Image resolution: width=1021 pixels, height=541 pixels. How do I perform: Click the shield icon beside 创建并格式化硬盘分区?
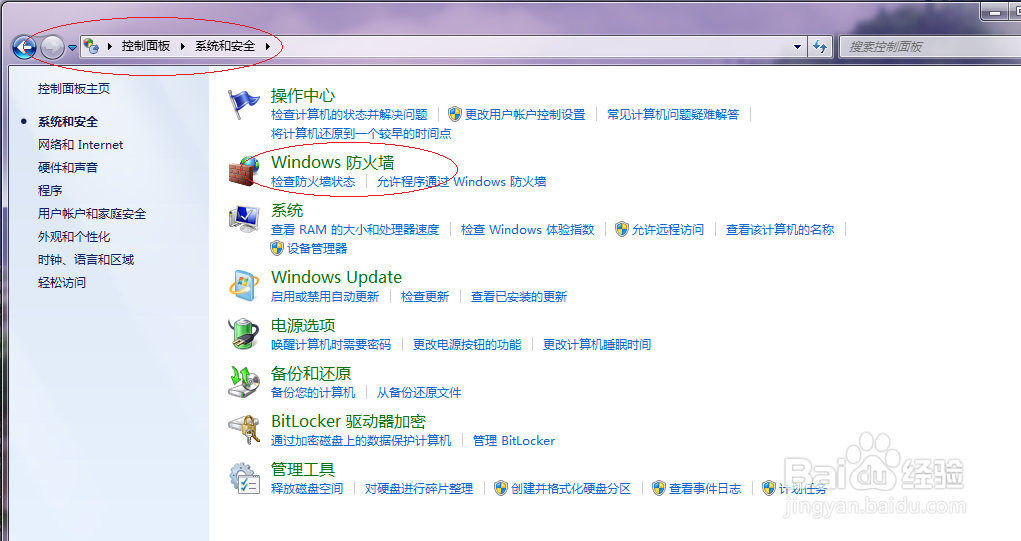click(x=501, y=488)
